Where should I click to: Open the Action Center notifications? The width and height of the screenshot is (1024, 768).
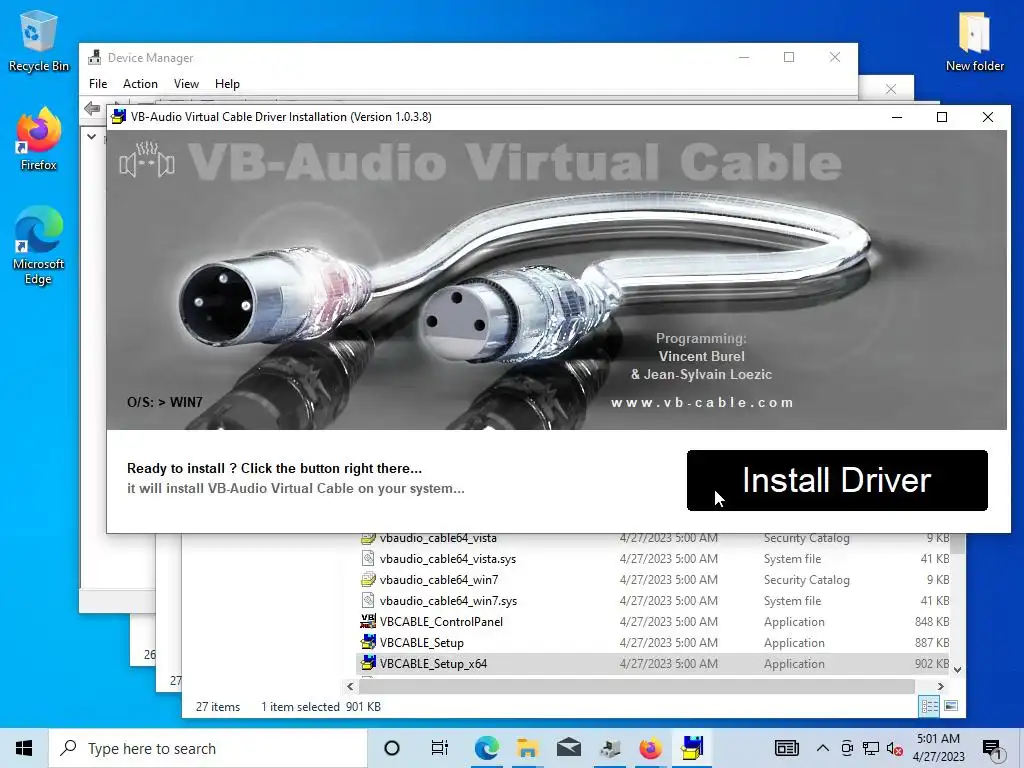[993, 748]
